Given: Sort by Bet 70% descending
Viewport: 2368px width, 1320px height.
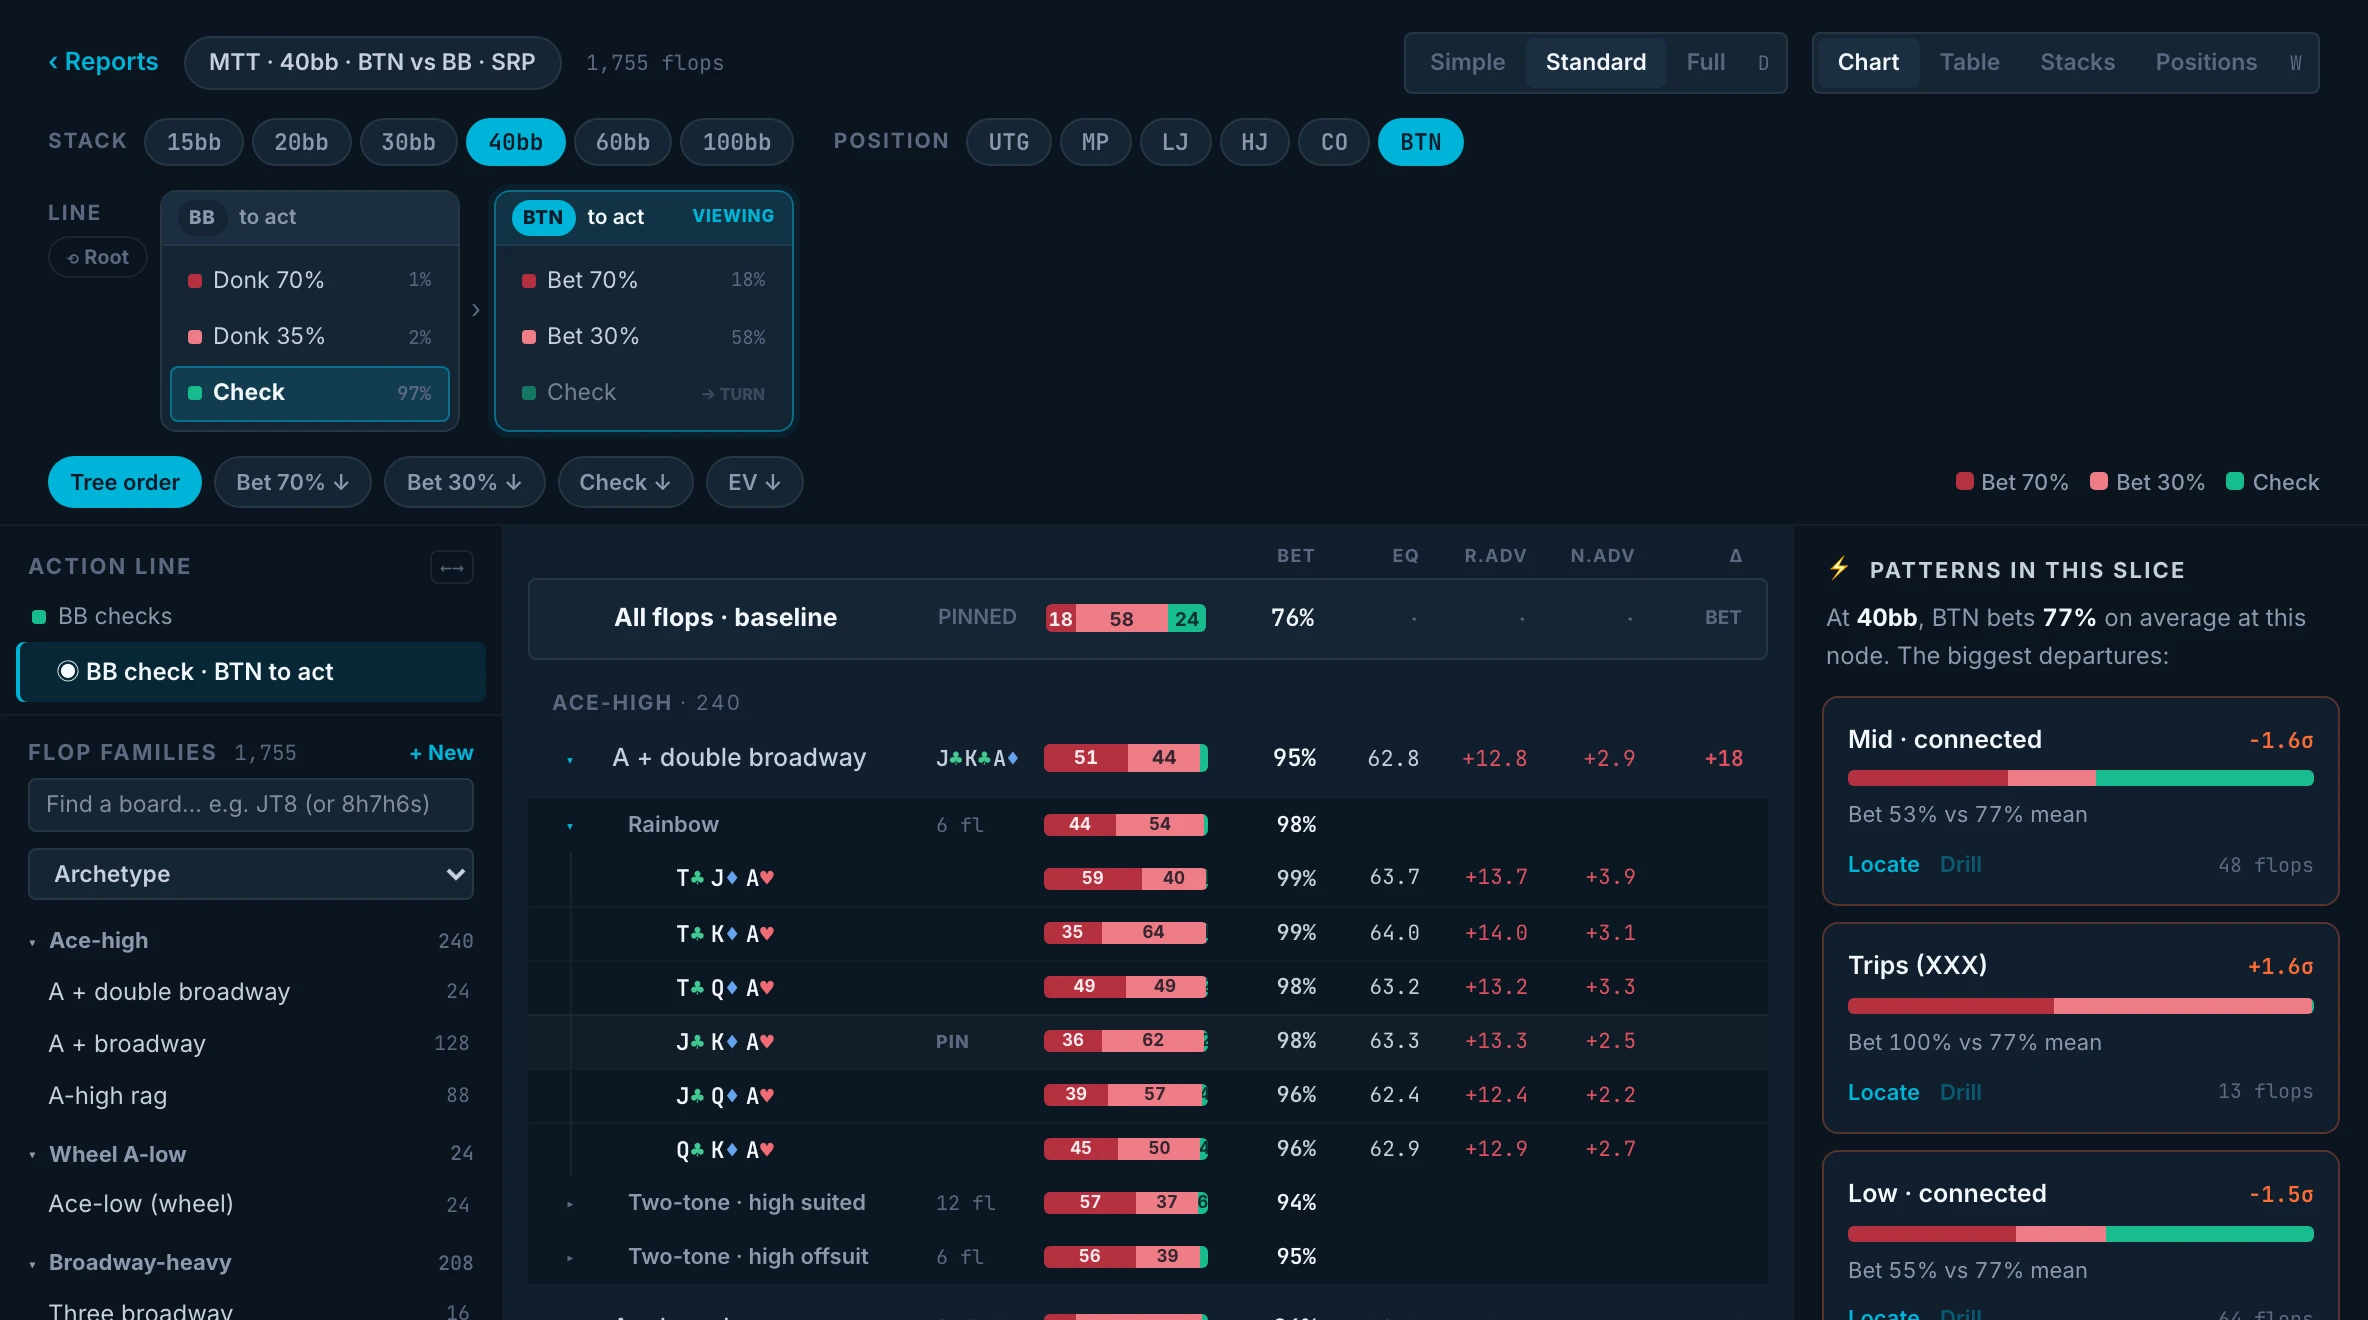Looking at the screenshot, I should [293, 482].
